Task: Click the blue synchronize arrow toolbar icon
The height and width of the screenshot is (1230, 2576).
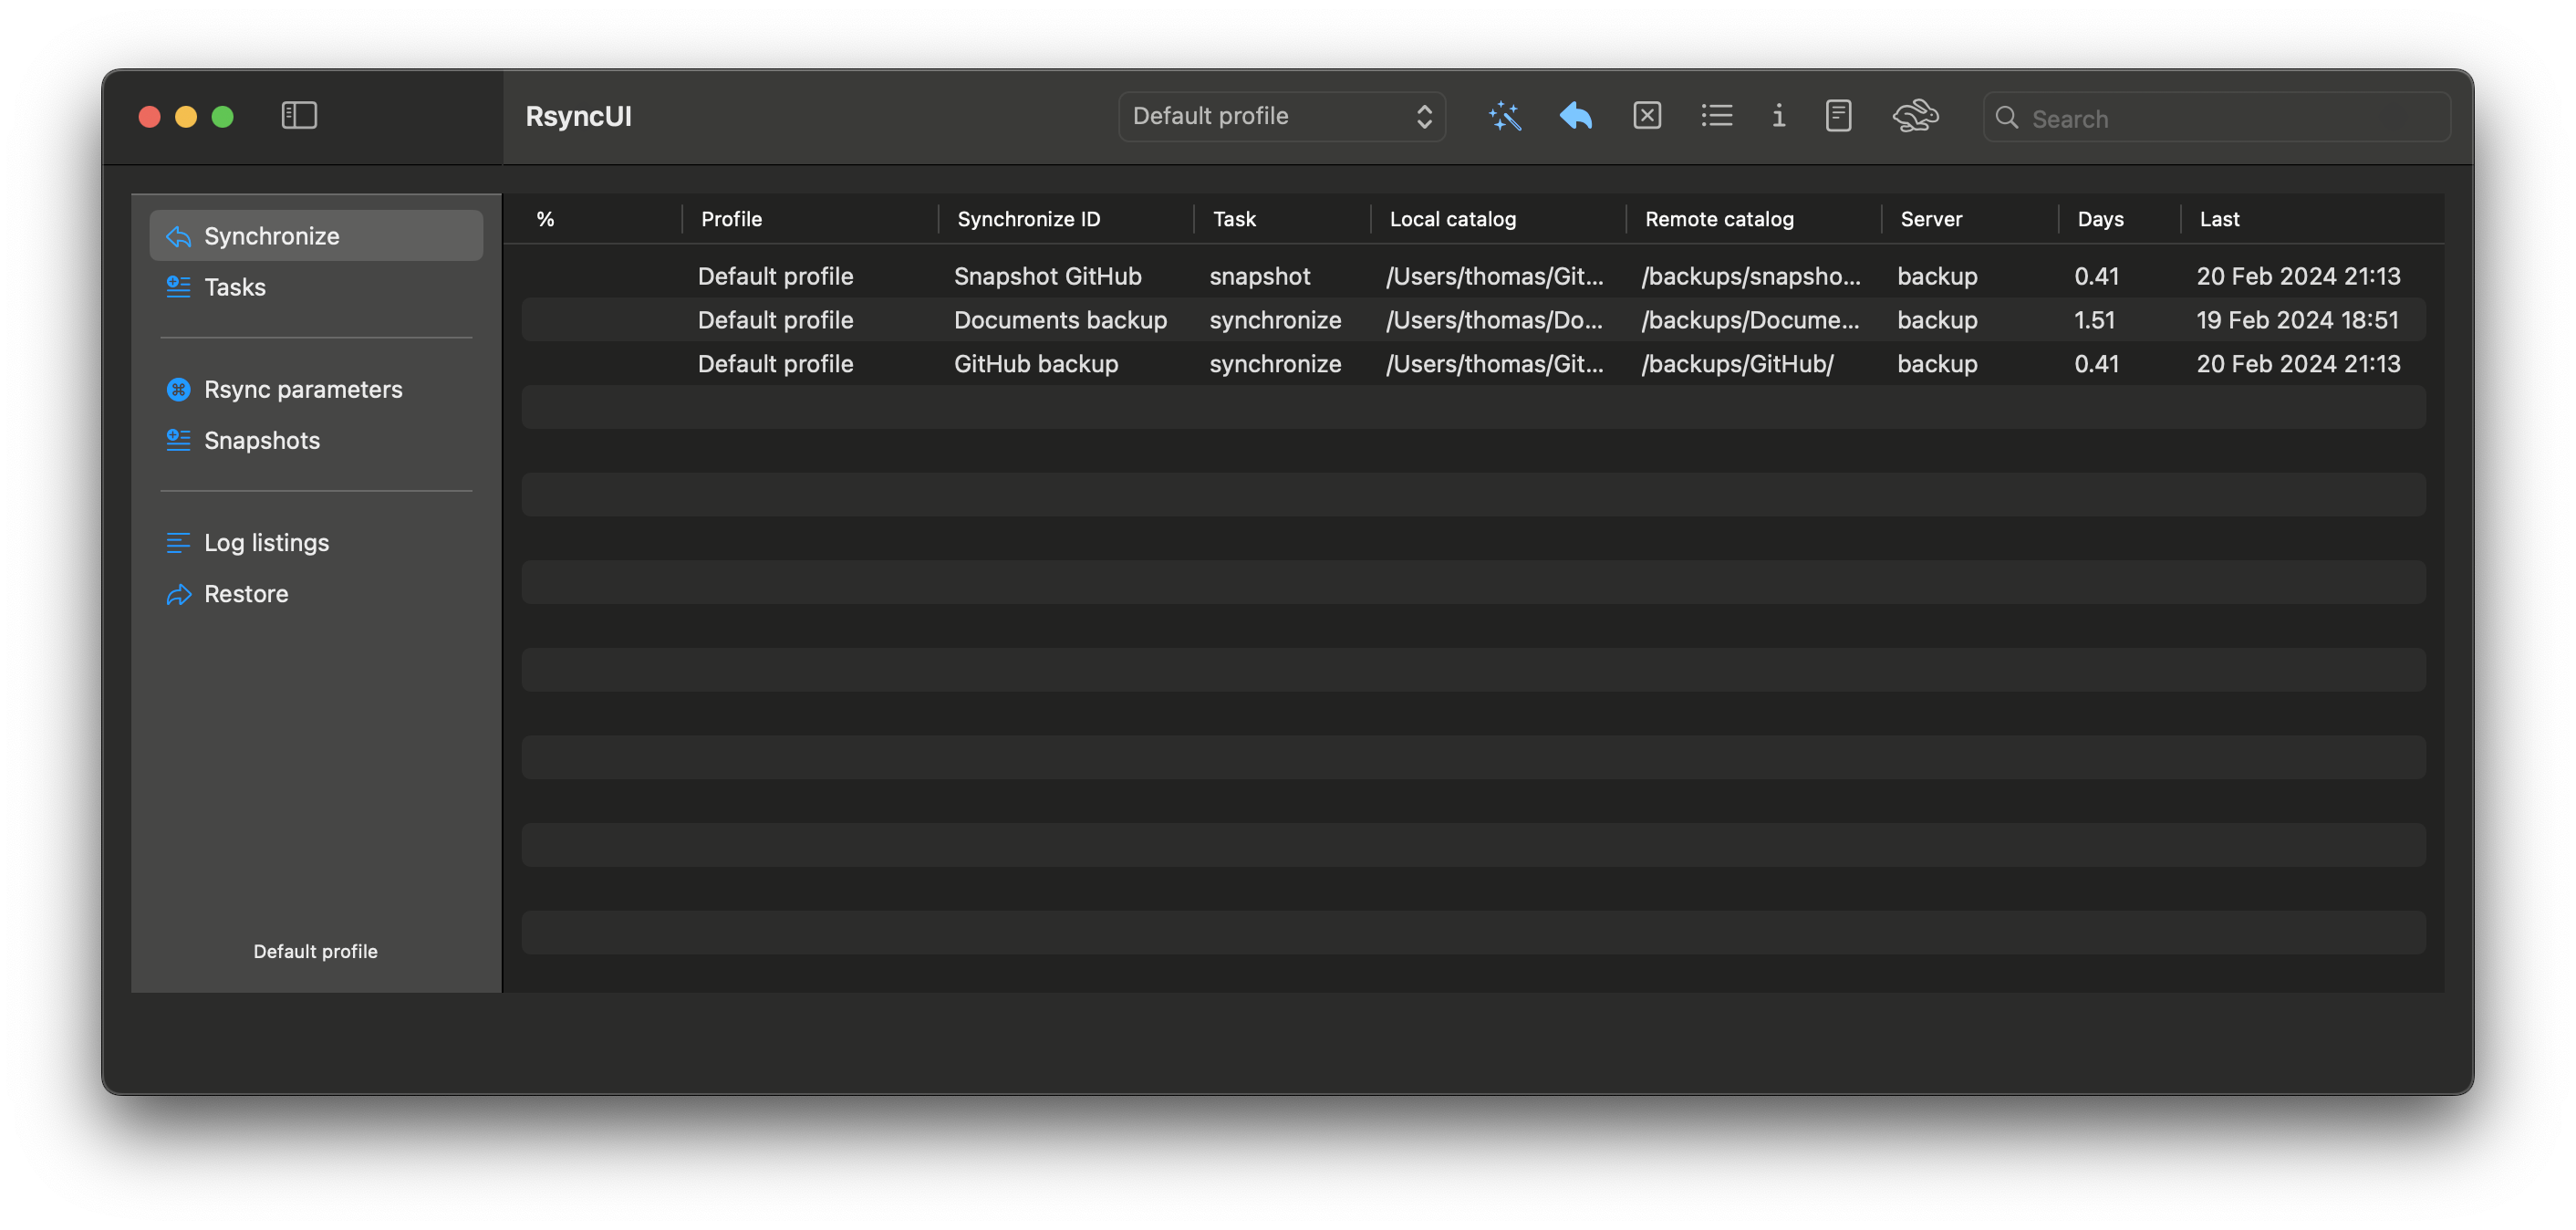Action: (1575, 116)
